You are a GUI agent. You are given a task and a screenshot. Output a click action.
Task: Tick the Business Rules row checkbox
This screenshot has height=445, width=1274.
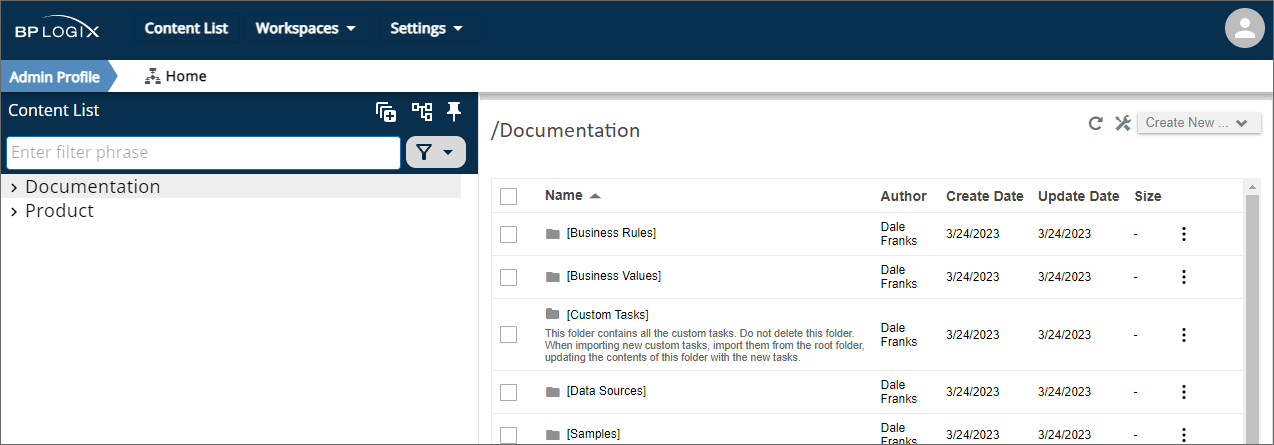click(x=508, y=234)
